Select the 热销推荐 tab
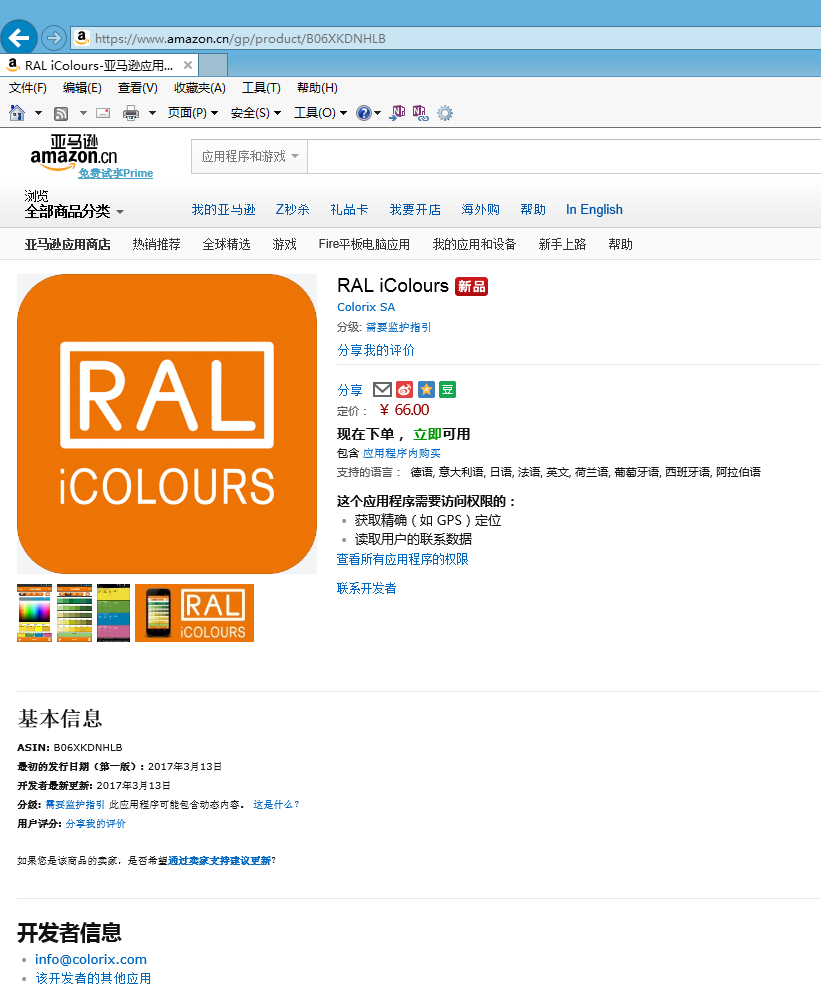Viewport: 821px width, 989px height. (x=156, y=244)
